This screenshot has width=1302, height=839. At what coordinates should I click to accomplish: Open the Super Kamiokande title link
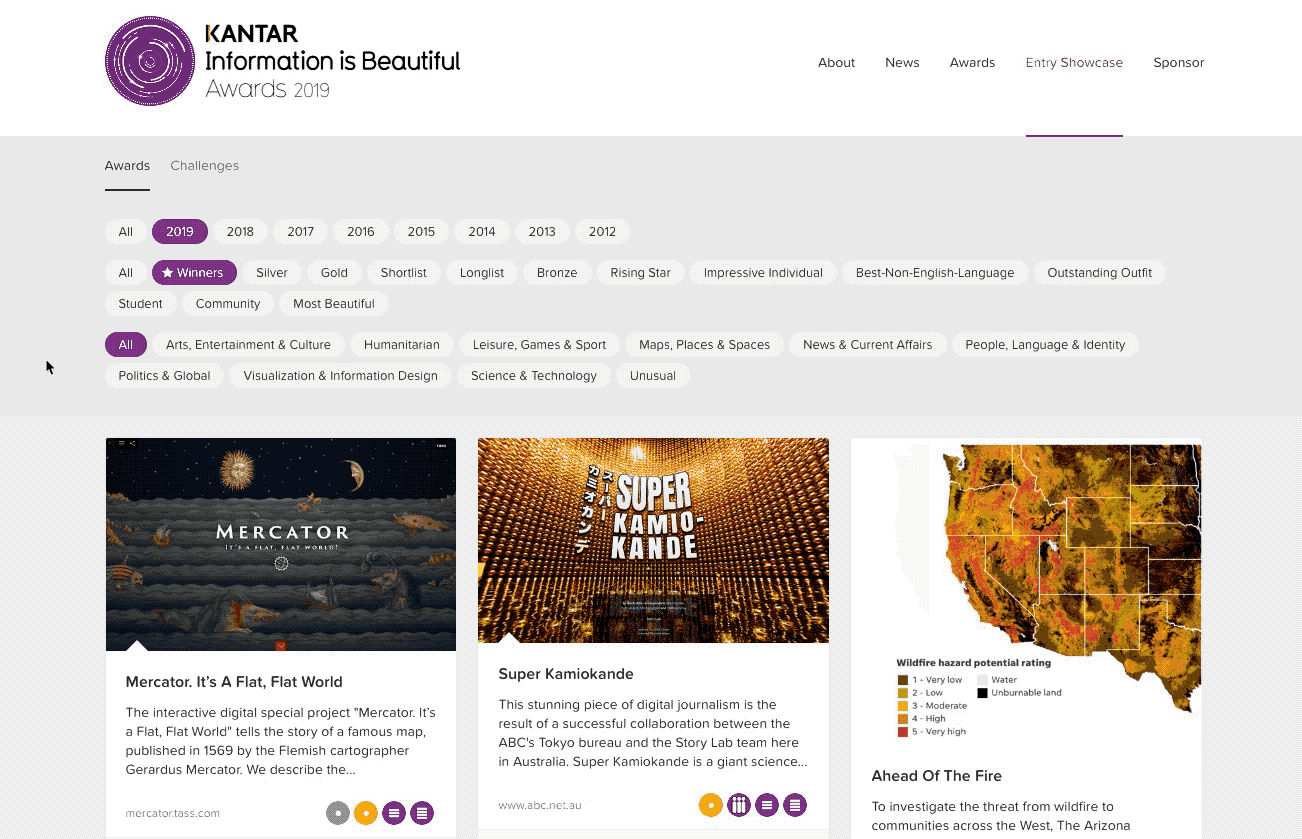tap(566, 674)
